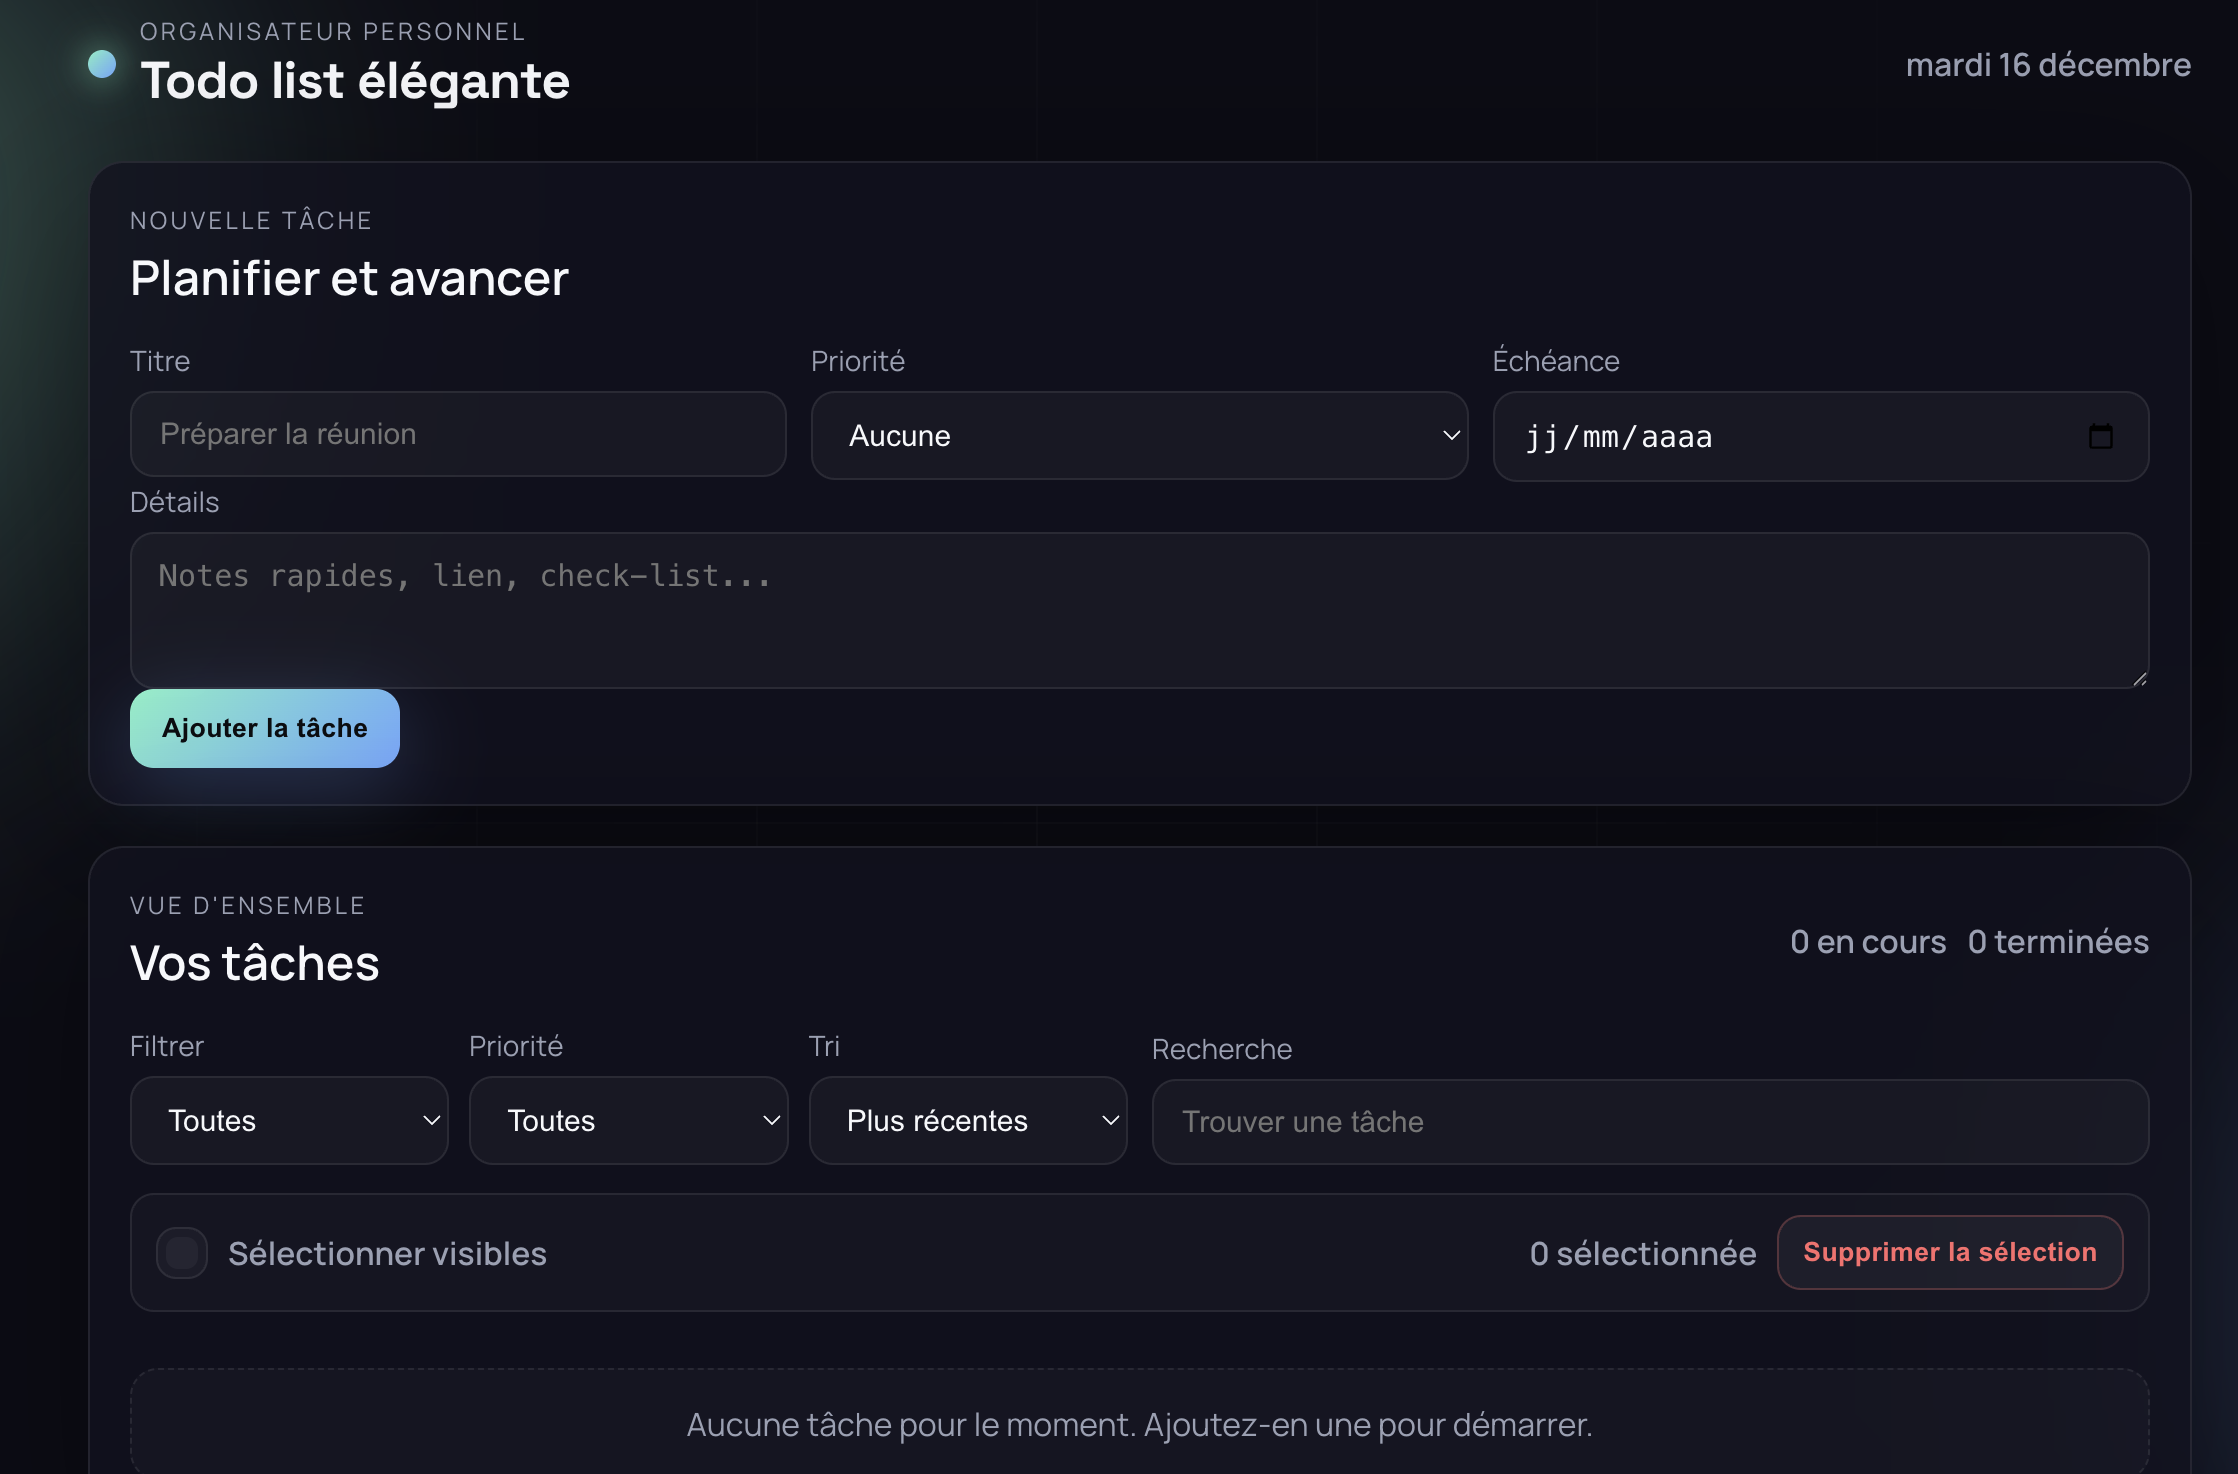The width and height of the screenshot is (2238, 1474).
Task: Open the calendar picker icon in Échéance
Action: 2100,437
